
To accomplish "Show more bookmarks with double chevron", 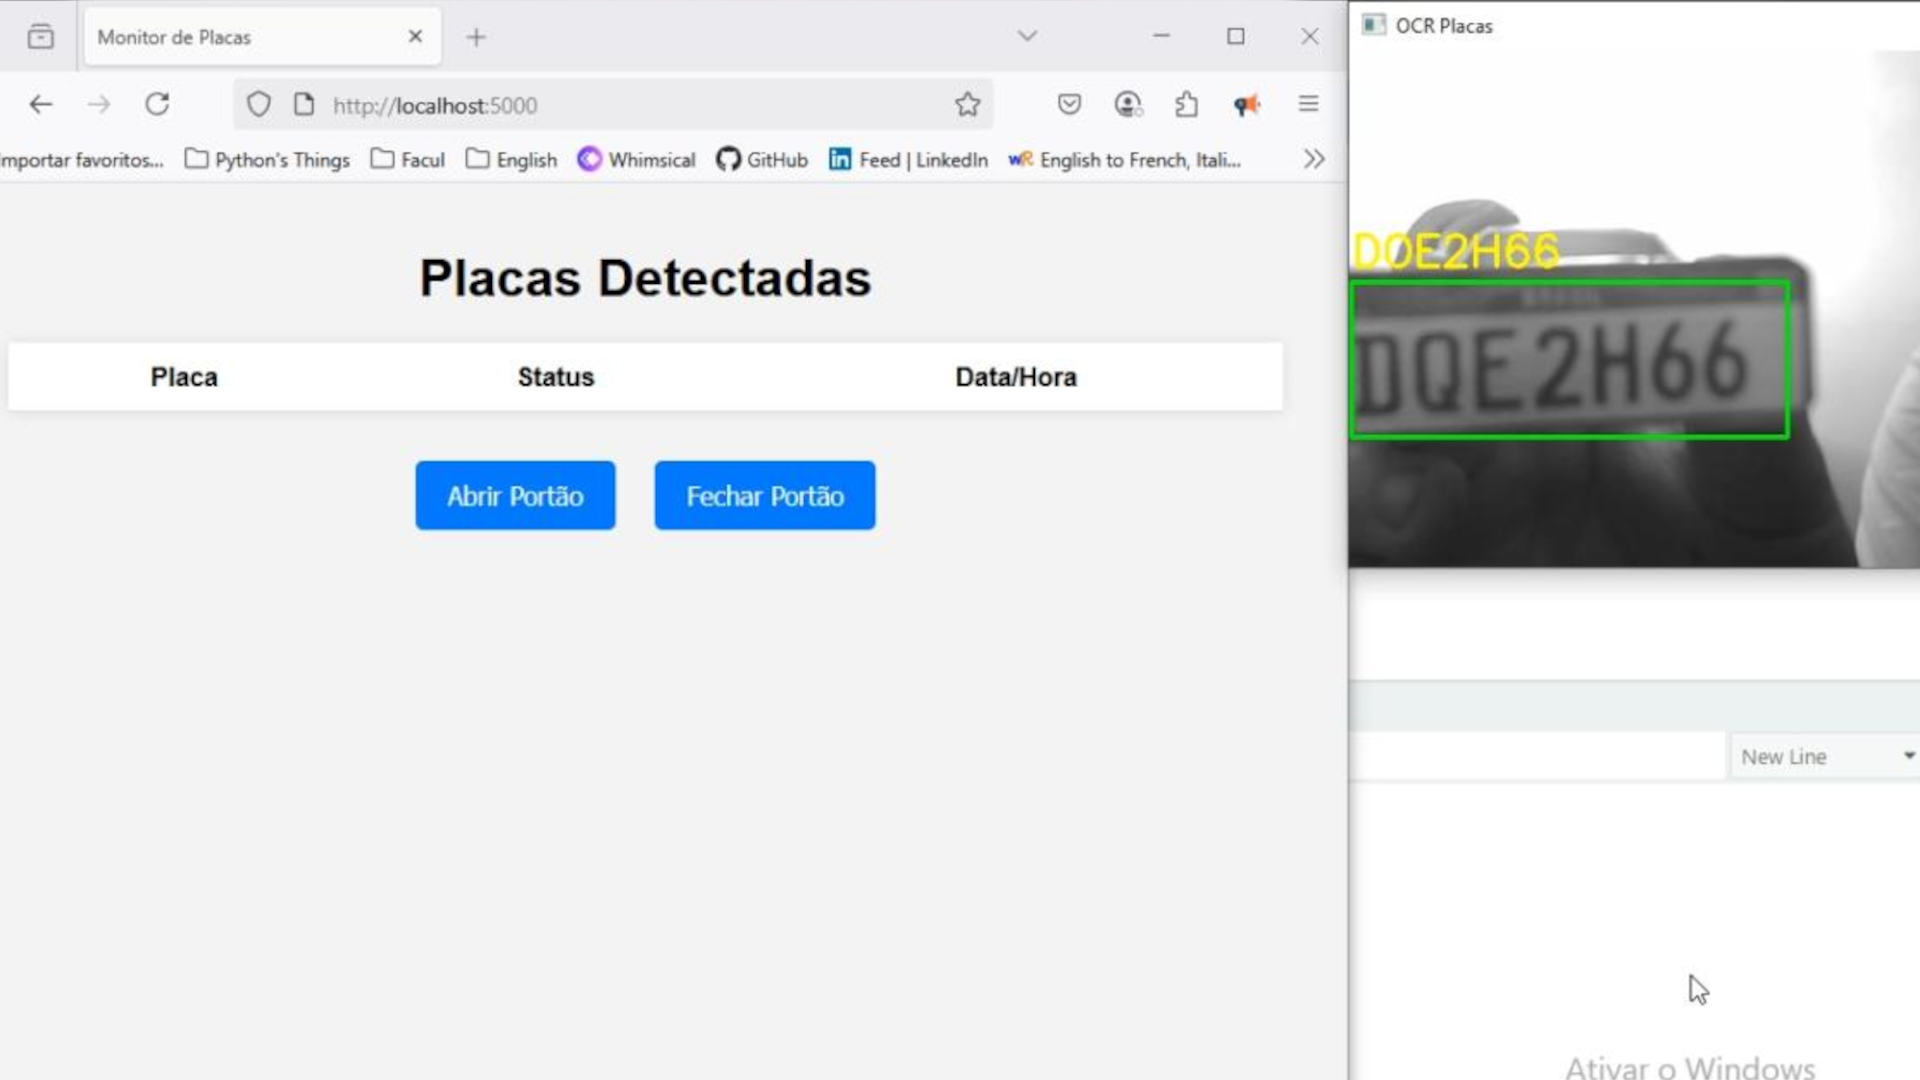I will [x=1314, y=160].
